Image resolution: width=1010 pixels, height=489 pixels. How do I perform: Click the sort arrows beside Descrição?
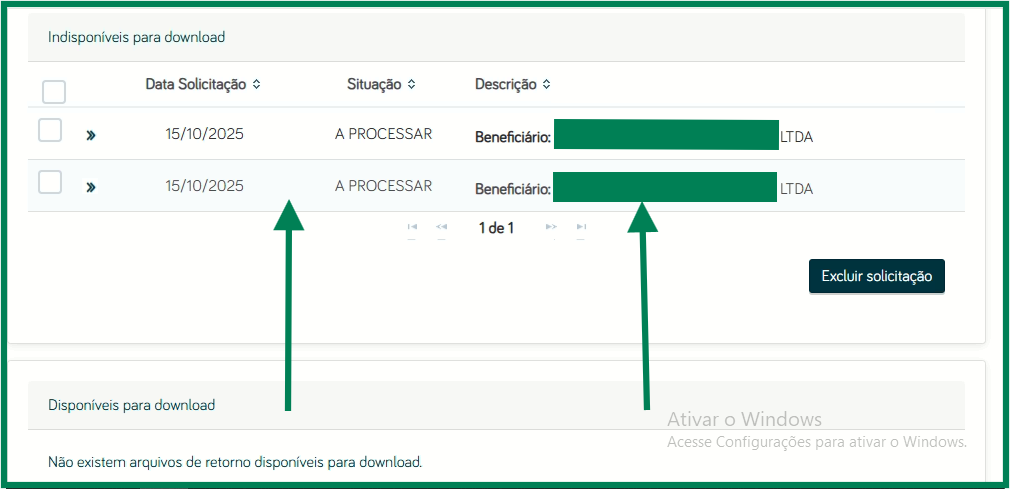[546, 85]
